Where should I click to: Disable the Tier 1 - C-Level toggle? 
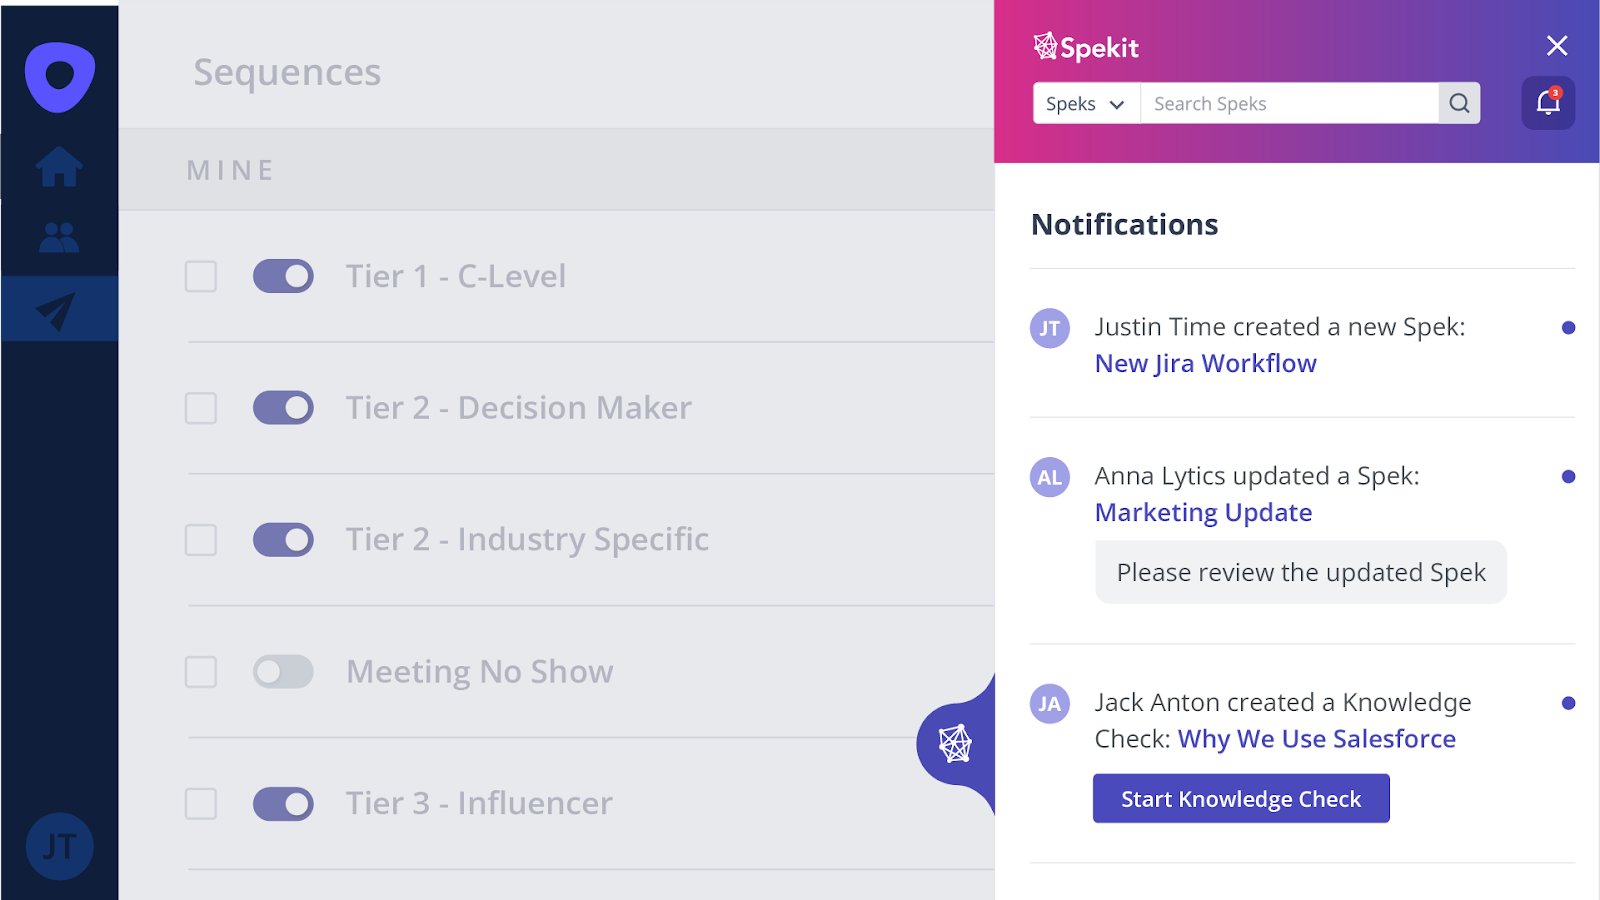click(283, 276)
